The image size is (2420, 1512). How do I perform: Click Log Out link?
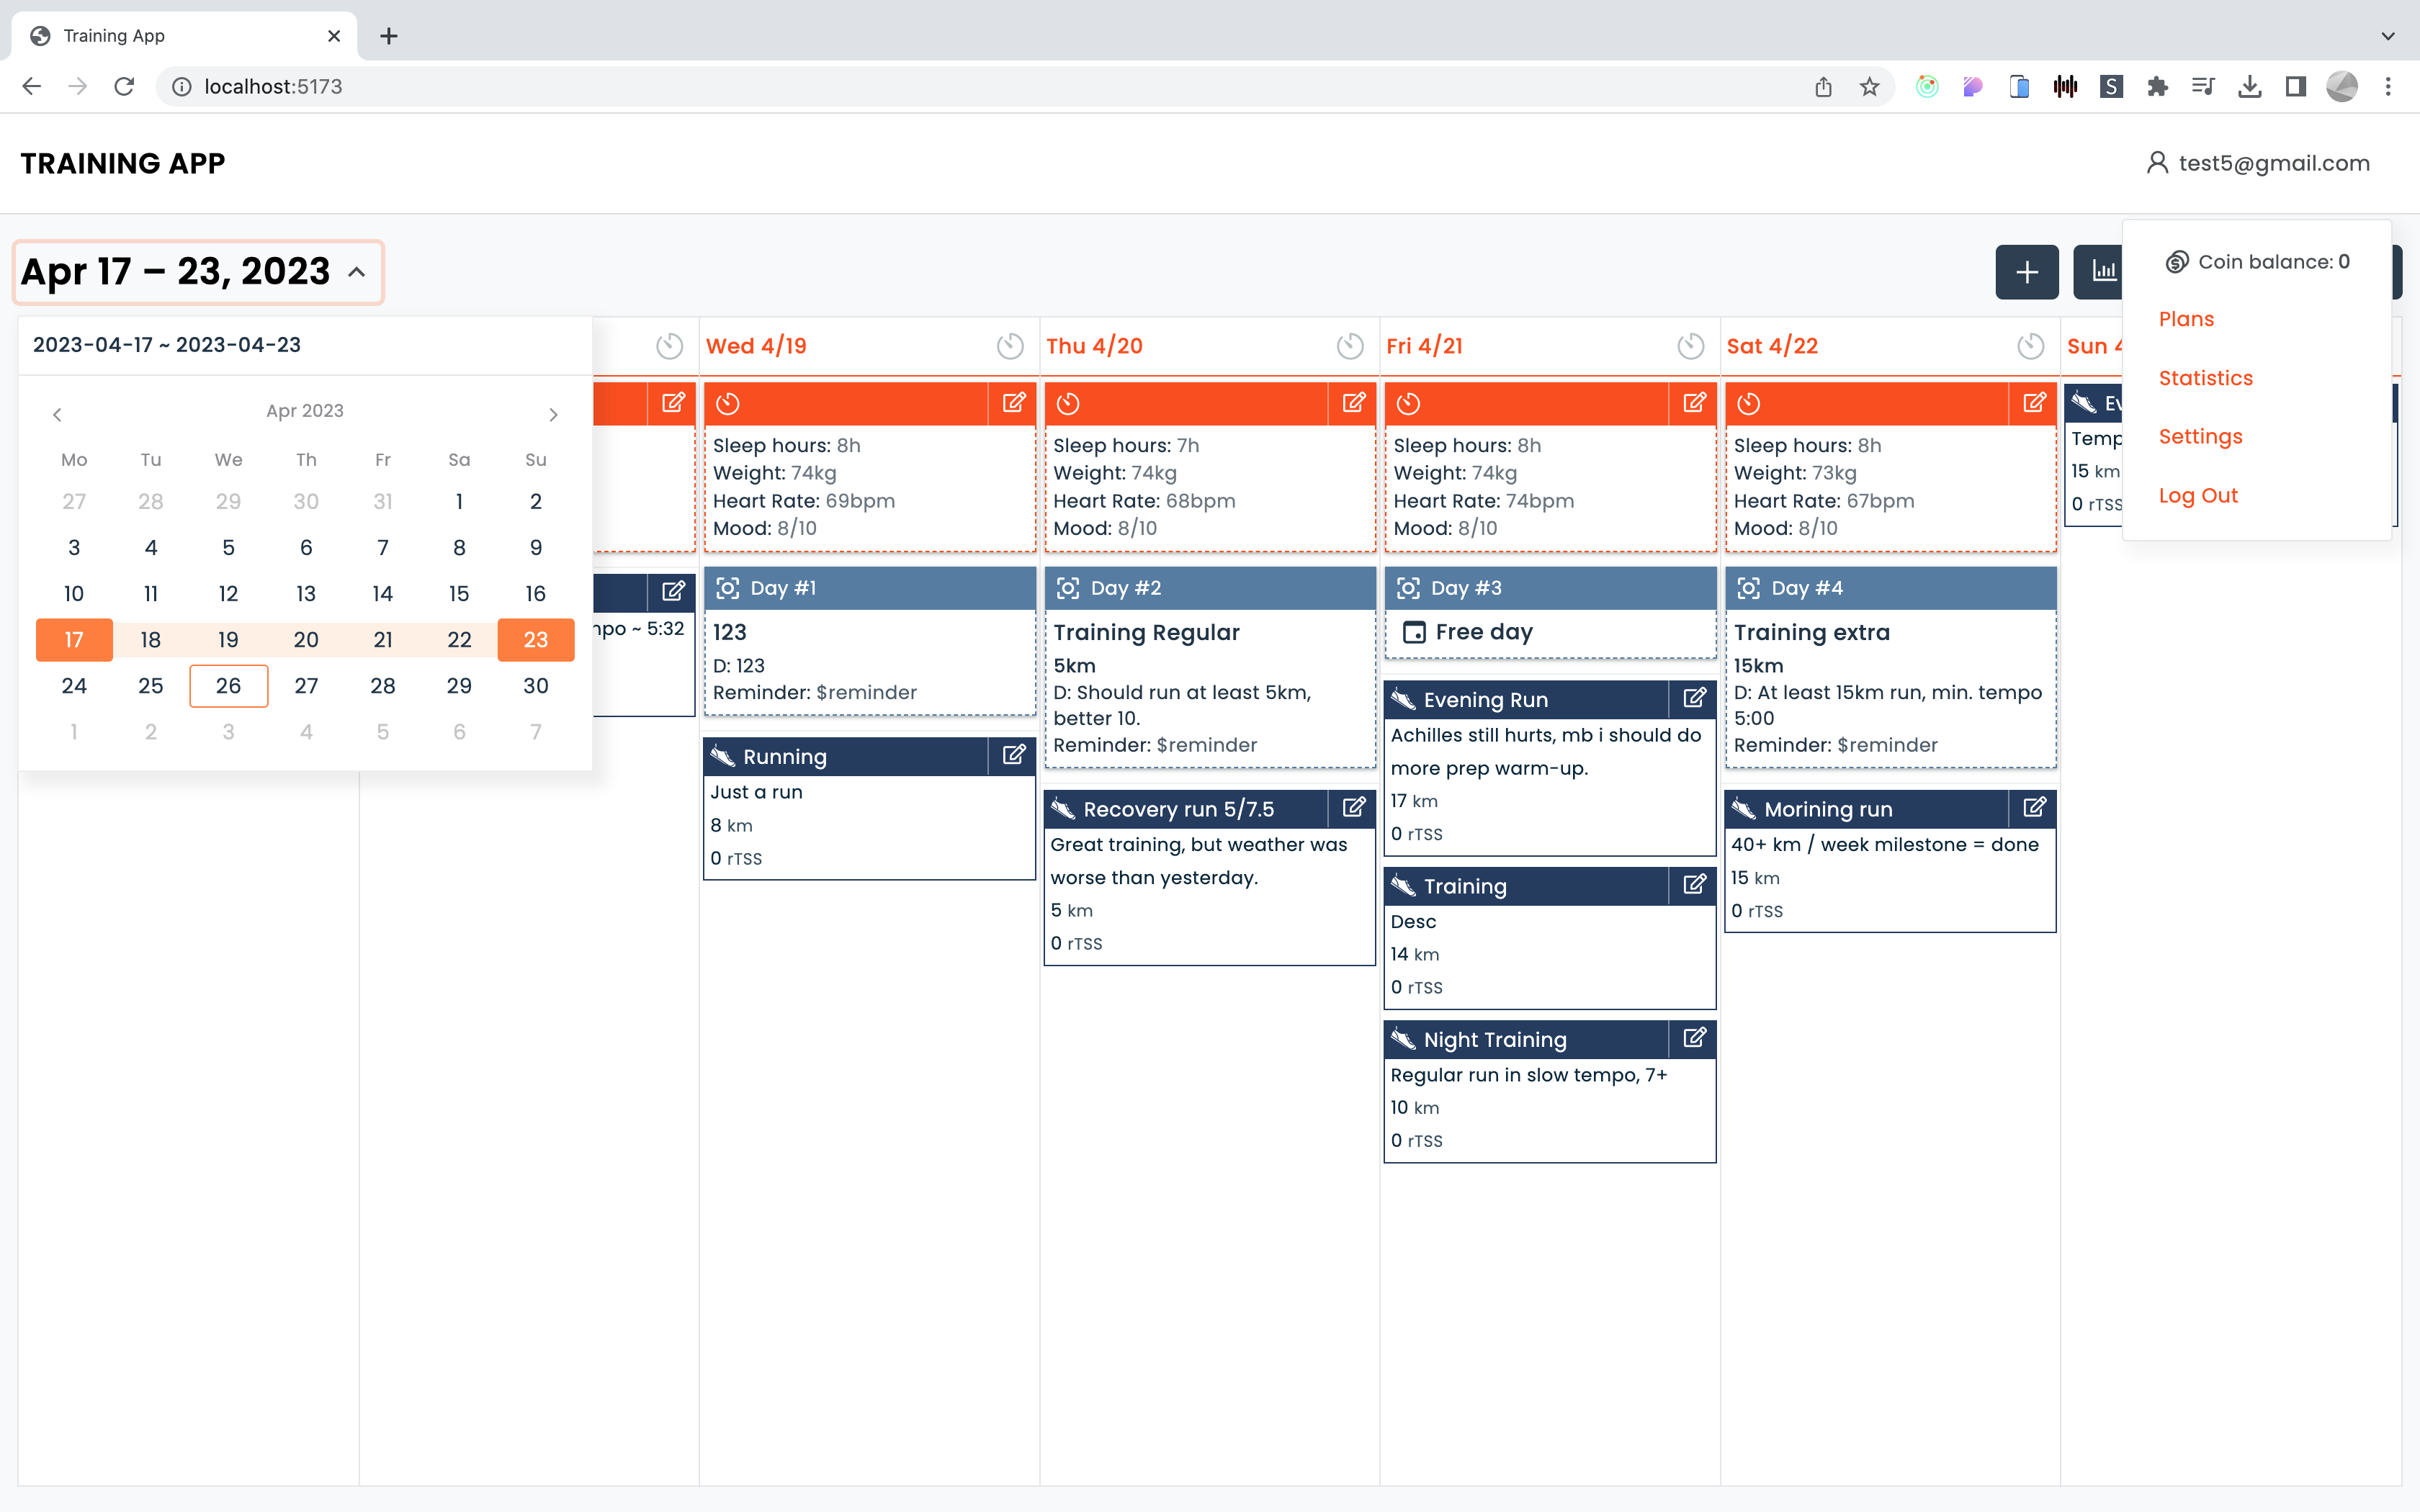tap(2197, 496)
